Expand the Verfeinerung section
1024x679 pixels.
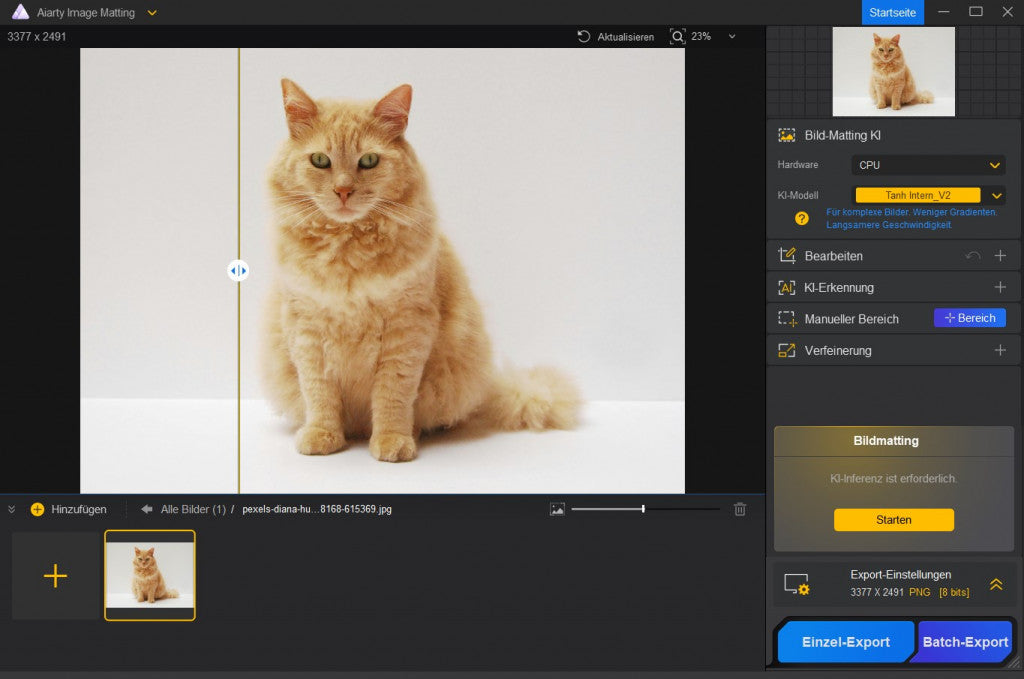(999, 351)
